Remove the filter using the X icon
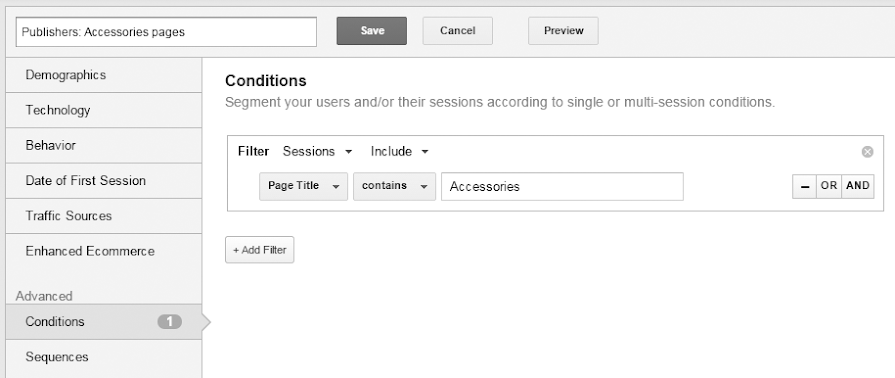895x378 pixels. pos(867,152)
